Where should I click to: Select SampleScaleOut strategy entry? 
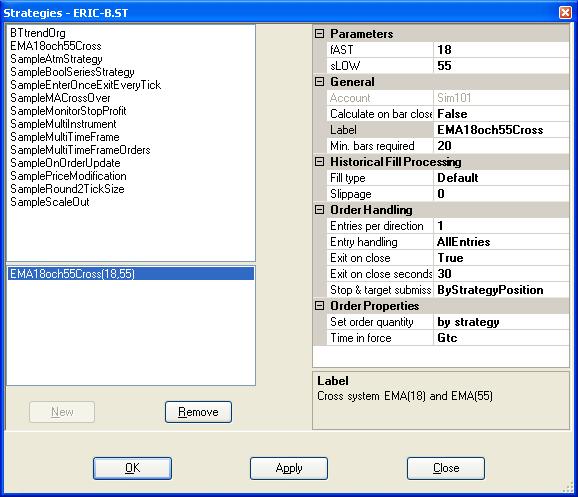(50, 202)
